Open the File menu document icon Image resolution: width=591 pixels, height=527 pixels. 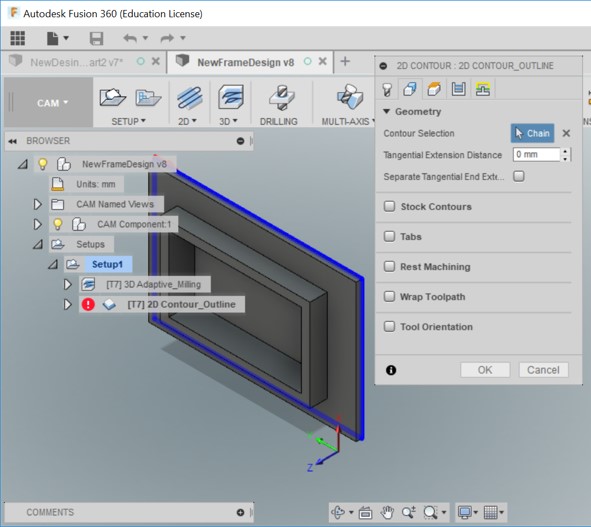point(52,38)
